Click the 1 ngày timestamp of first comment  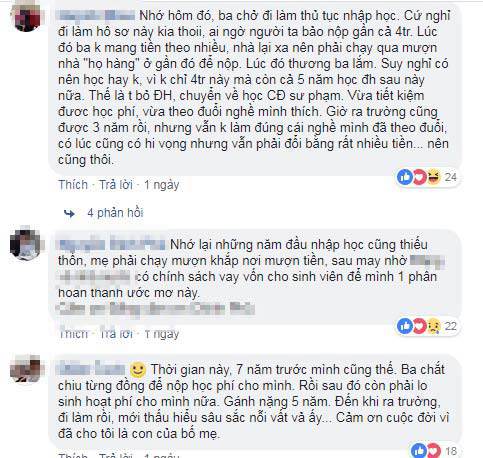coord(162,185)
